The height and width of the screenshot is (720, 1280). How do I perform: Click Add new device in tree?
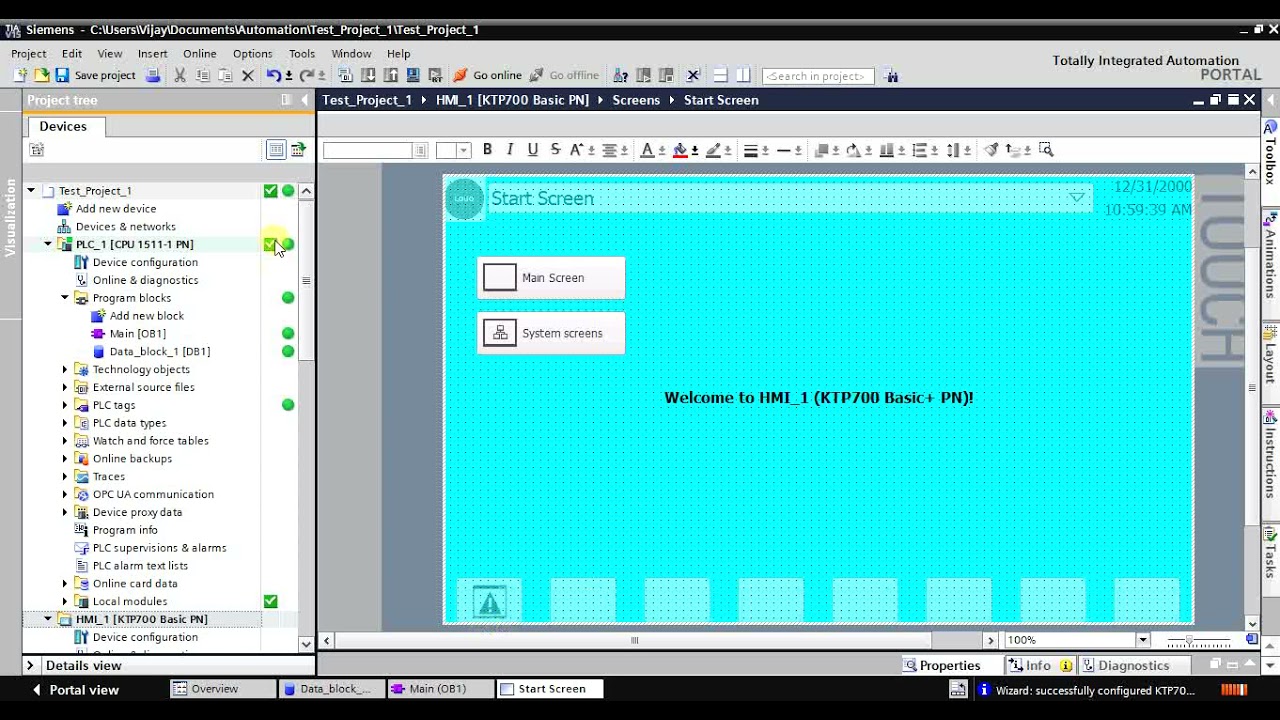(x=116, y=209)
